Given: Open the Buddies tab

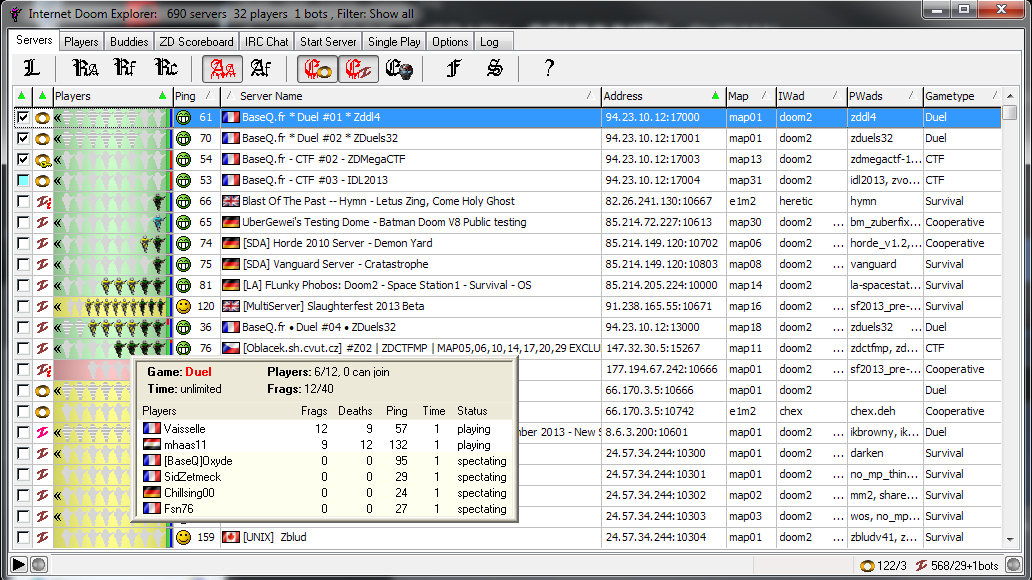Looking at the screenshot, I should 129,42.
